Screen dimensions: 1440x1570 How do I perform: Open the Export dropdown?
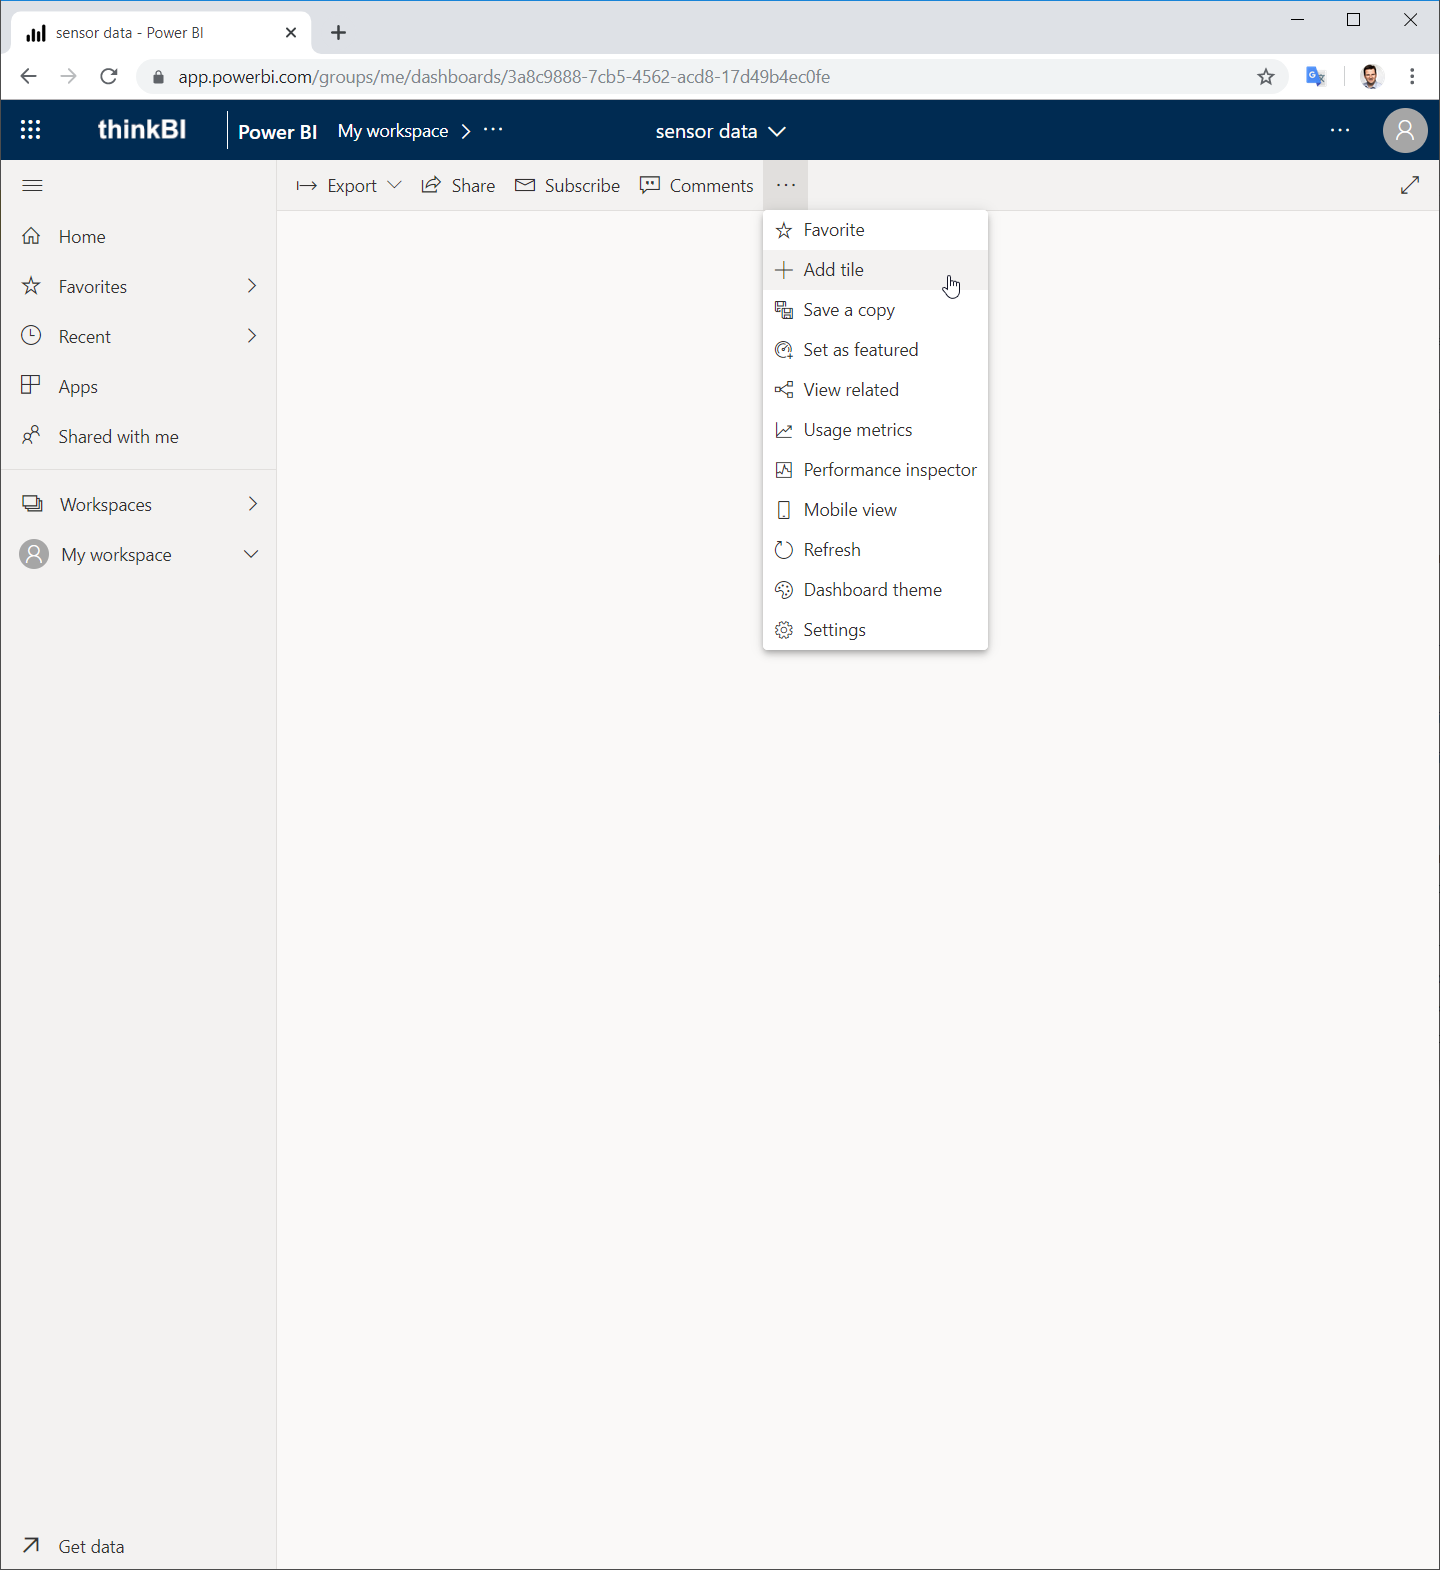pos(349,185)
